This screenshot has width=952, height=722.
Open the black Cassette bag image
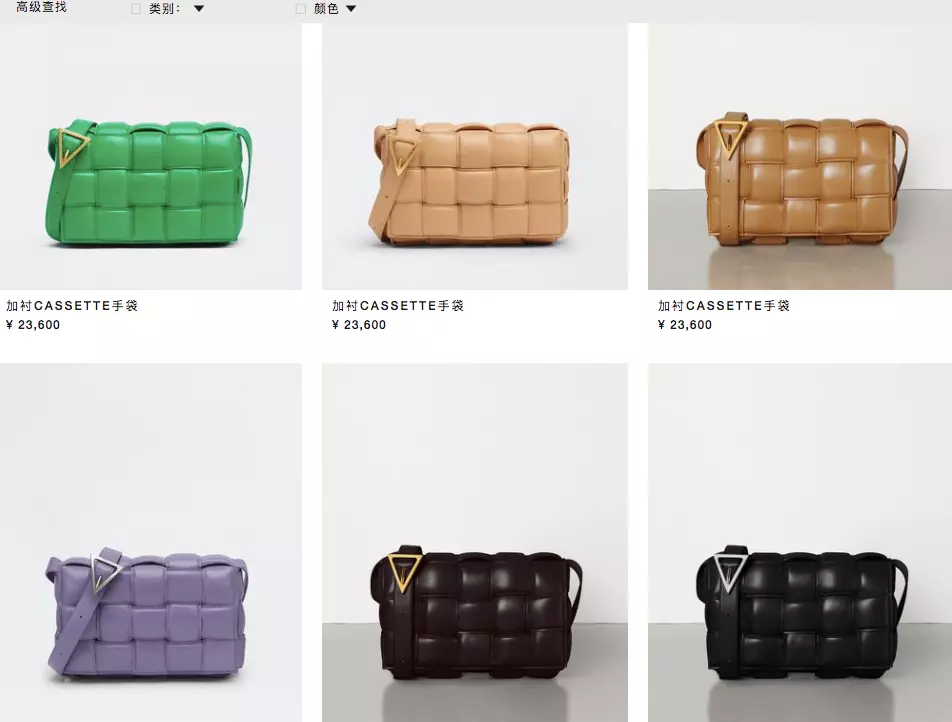coord(800,542)
